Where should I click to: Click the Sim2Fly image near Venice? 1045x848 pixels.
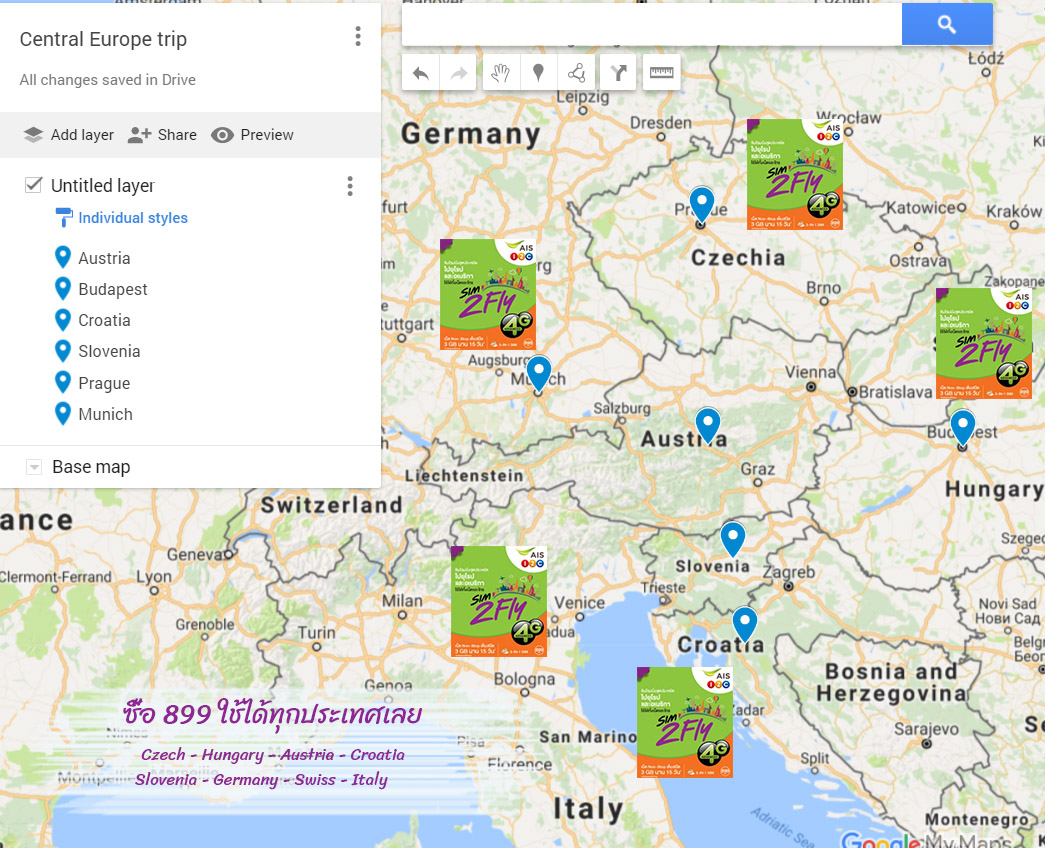tap(499, 601)
